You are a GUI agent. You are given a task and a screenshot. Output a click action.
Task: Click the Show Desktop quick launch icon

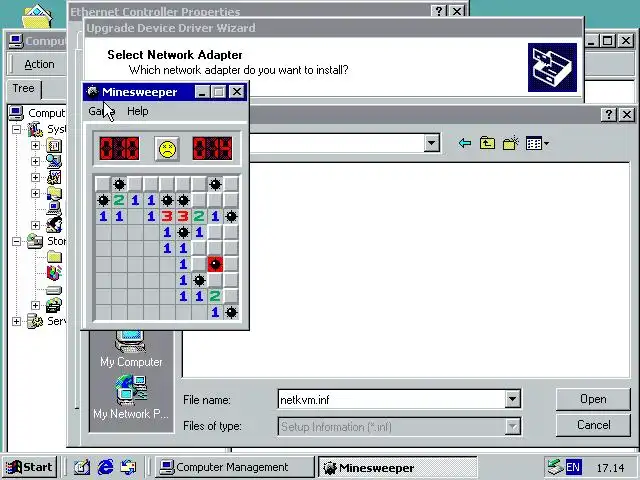point(82,467)
